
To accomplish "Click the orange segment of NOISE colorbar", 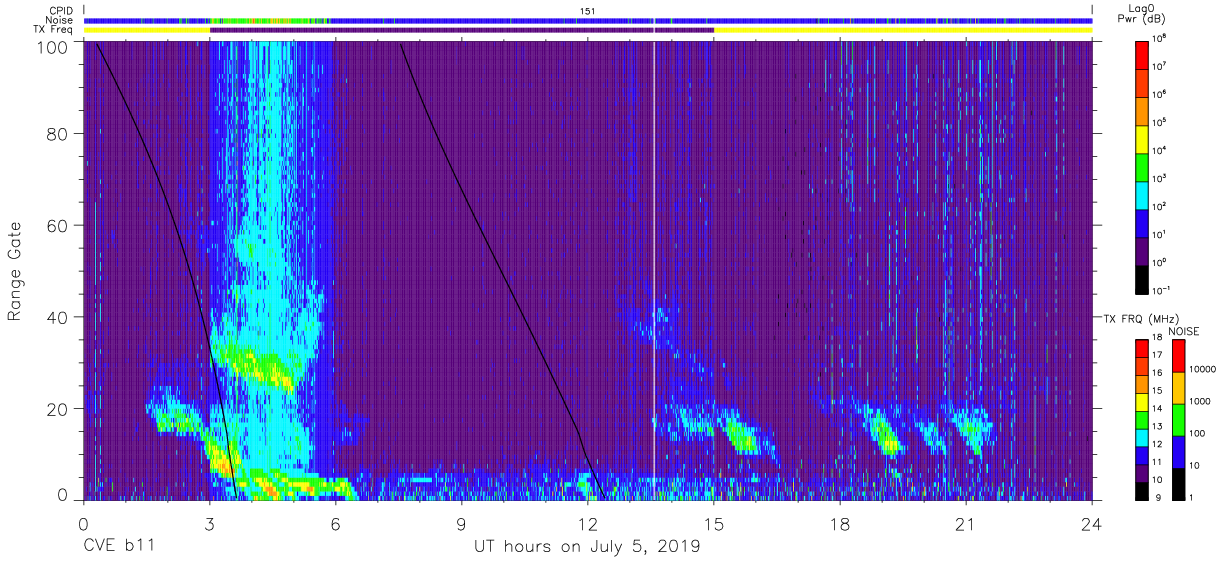I will [x=1178, y=387].
